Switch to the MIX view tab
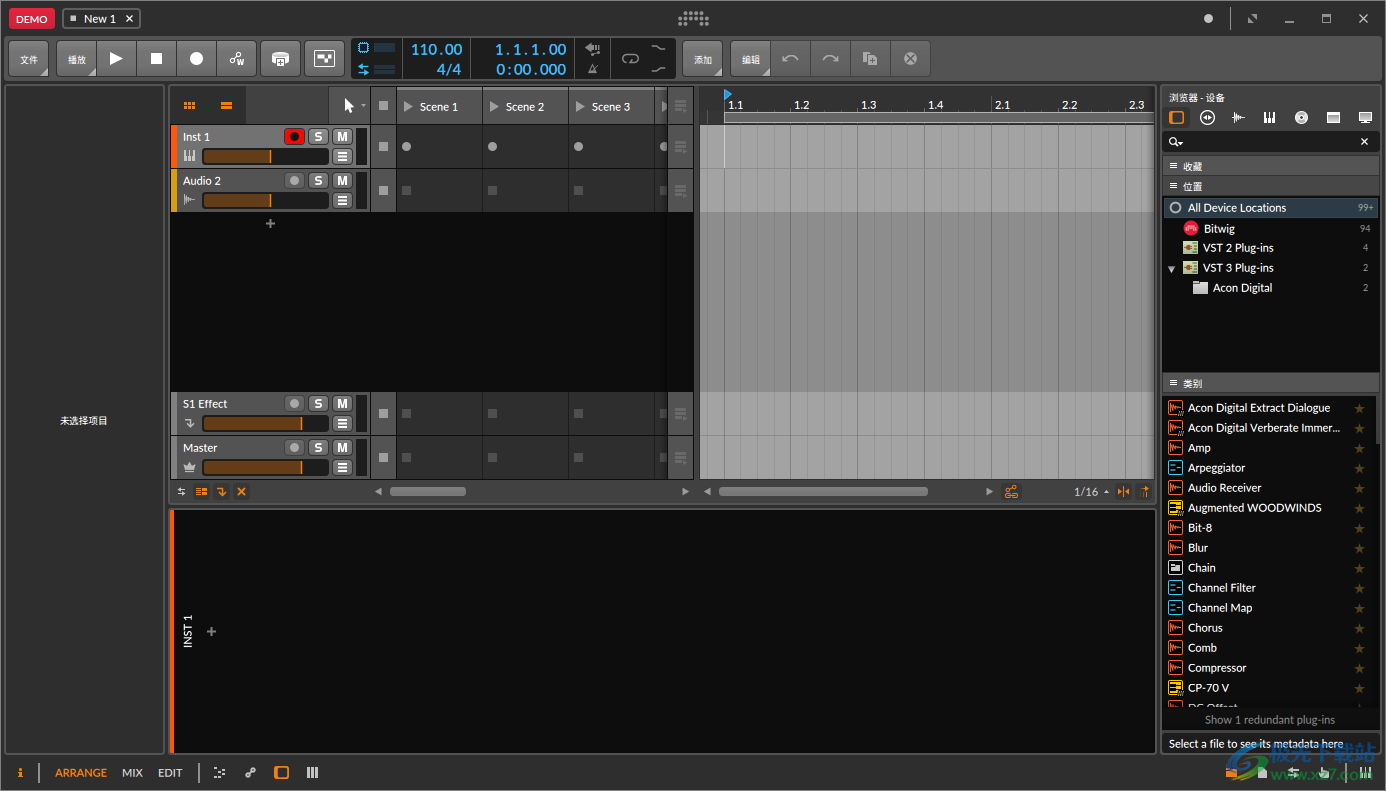Screen dimensions: 1386x791 coord(132,772)
